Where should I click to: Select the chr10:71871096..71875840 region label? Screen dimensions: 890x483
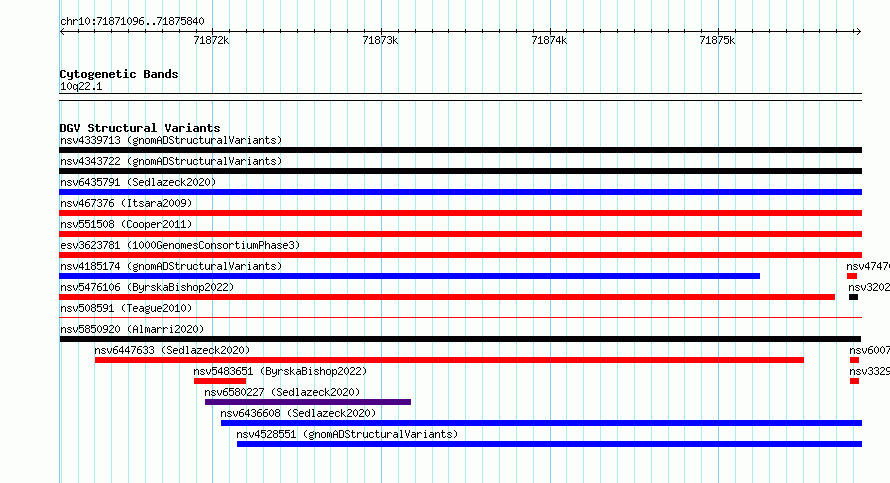(132, 22)
